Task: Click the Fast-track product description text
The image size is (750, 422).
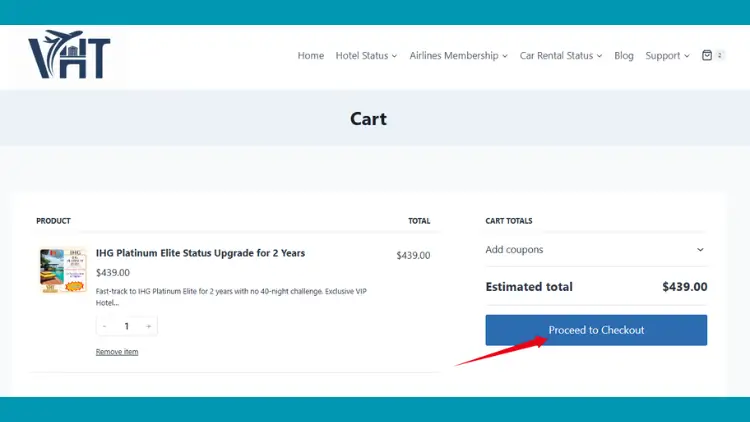Action: pyautogui.click(x=231, y=297)
